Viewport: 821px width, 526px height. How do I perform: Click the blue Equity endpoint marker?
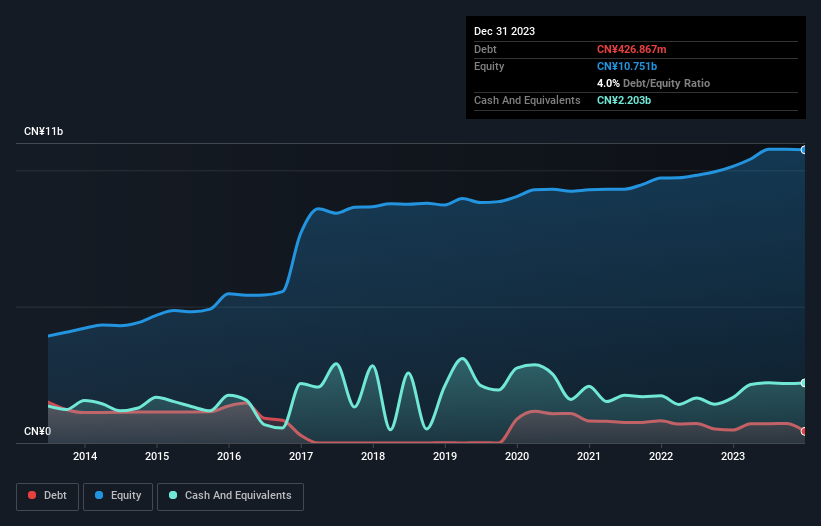803,150
